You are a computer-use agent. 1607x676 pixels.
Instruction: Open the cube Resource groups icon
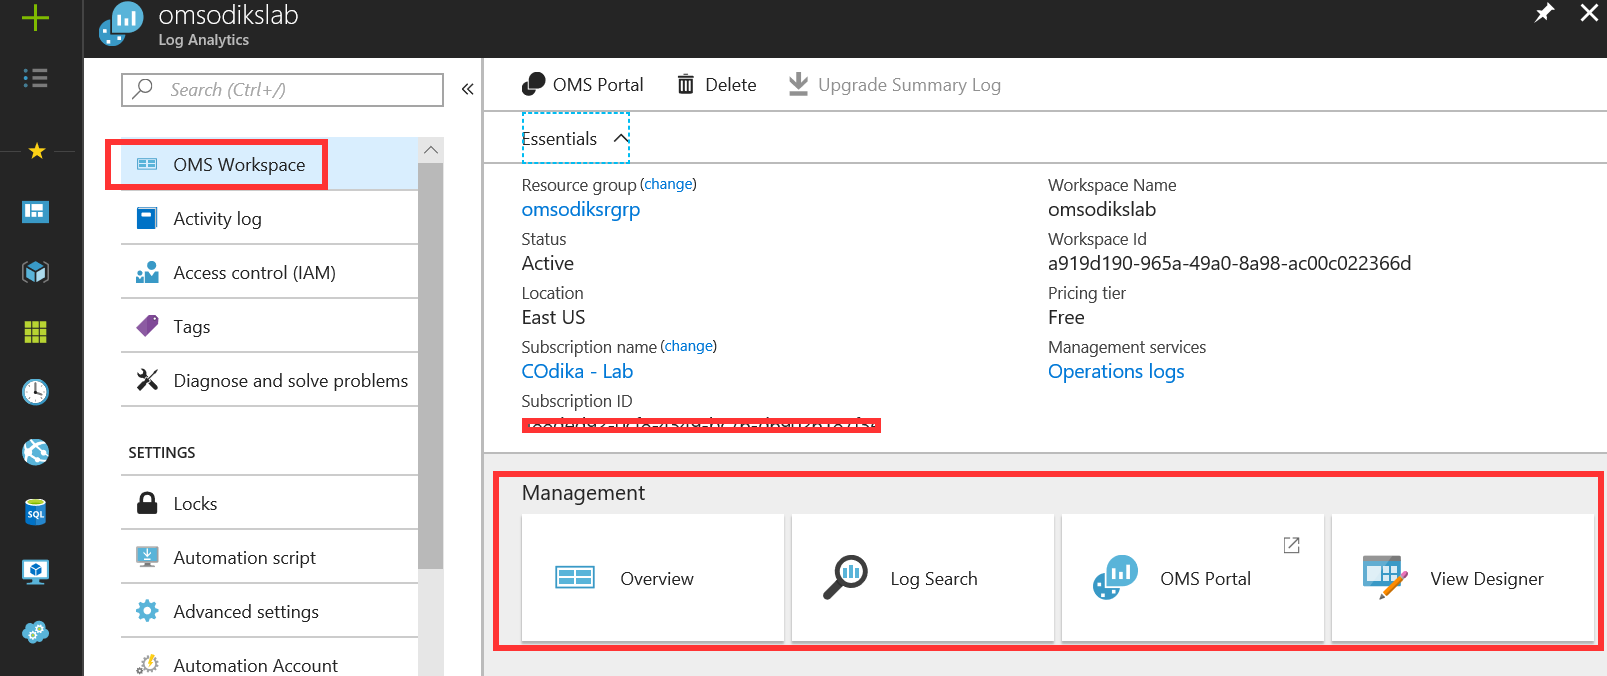[x=36, y=272]
